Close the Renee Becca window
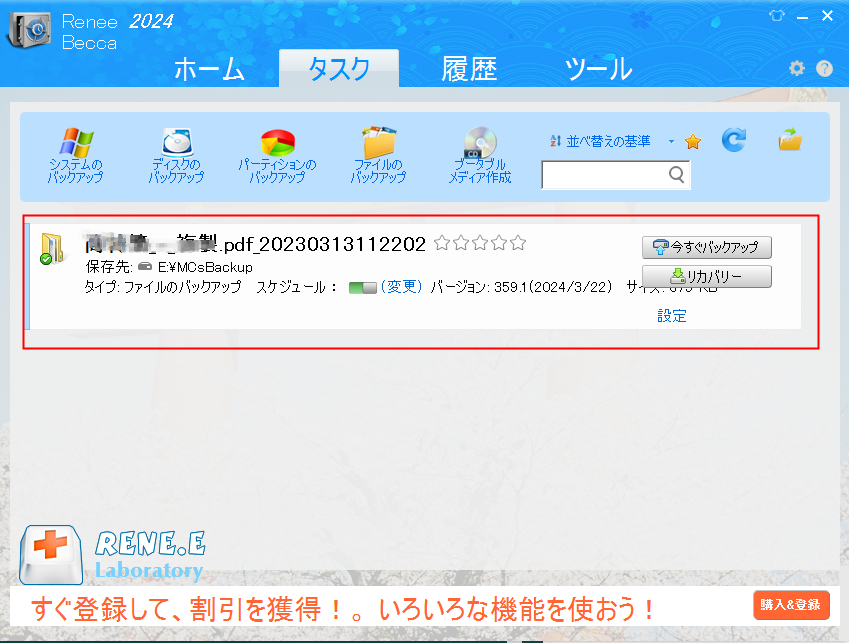849x643 pixels. (x=827, y=16)
